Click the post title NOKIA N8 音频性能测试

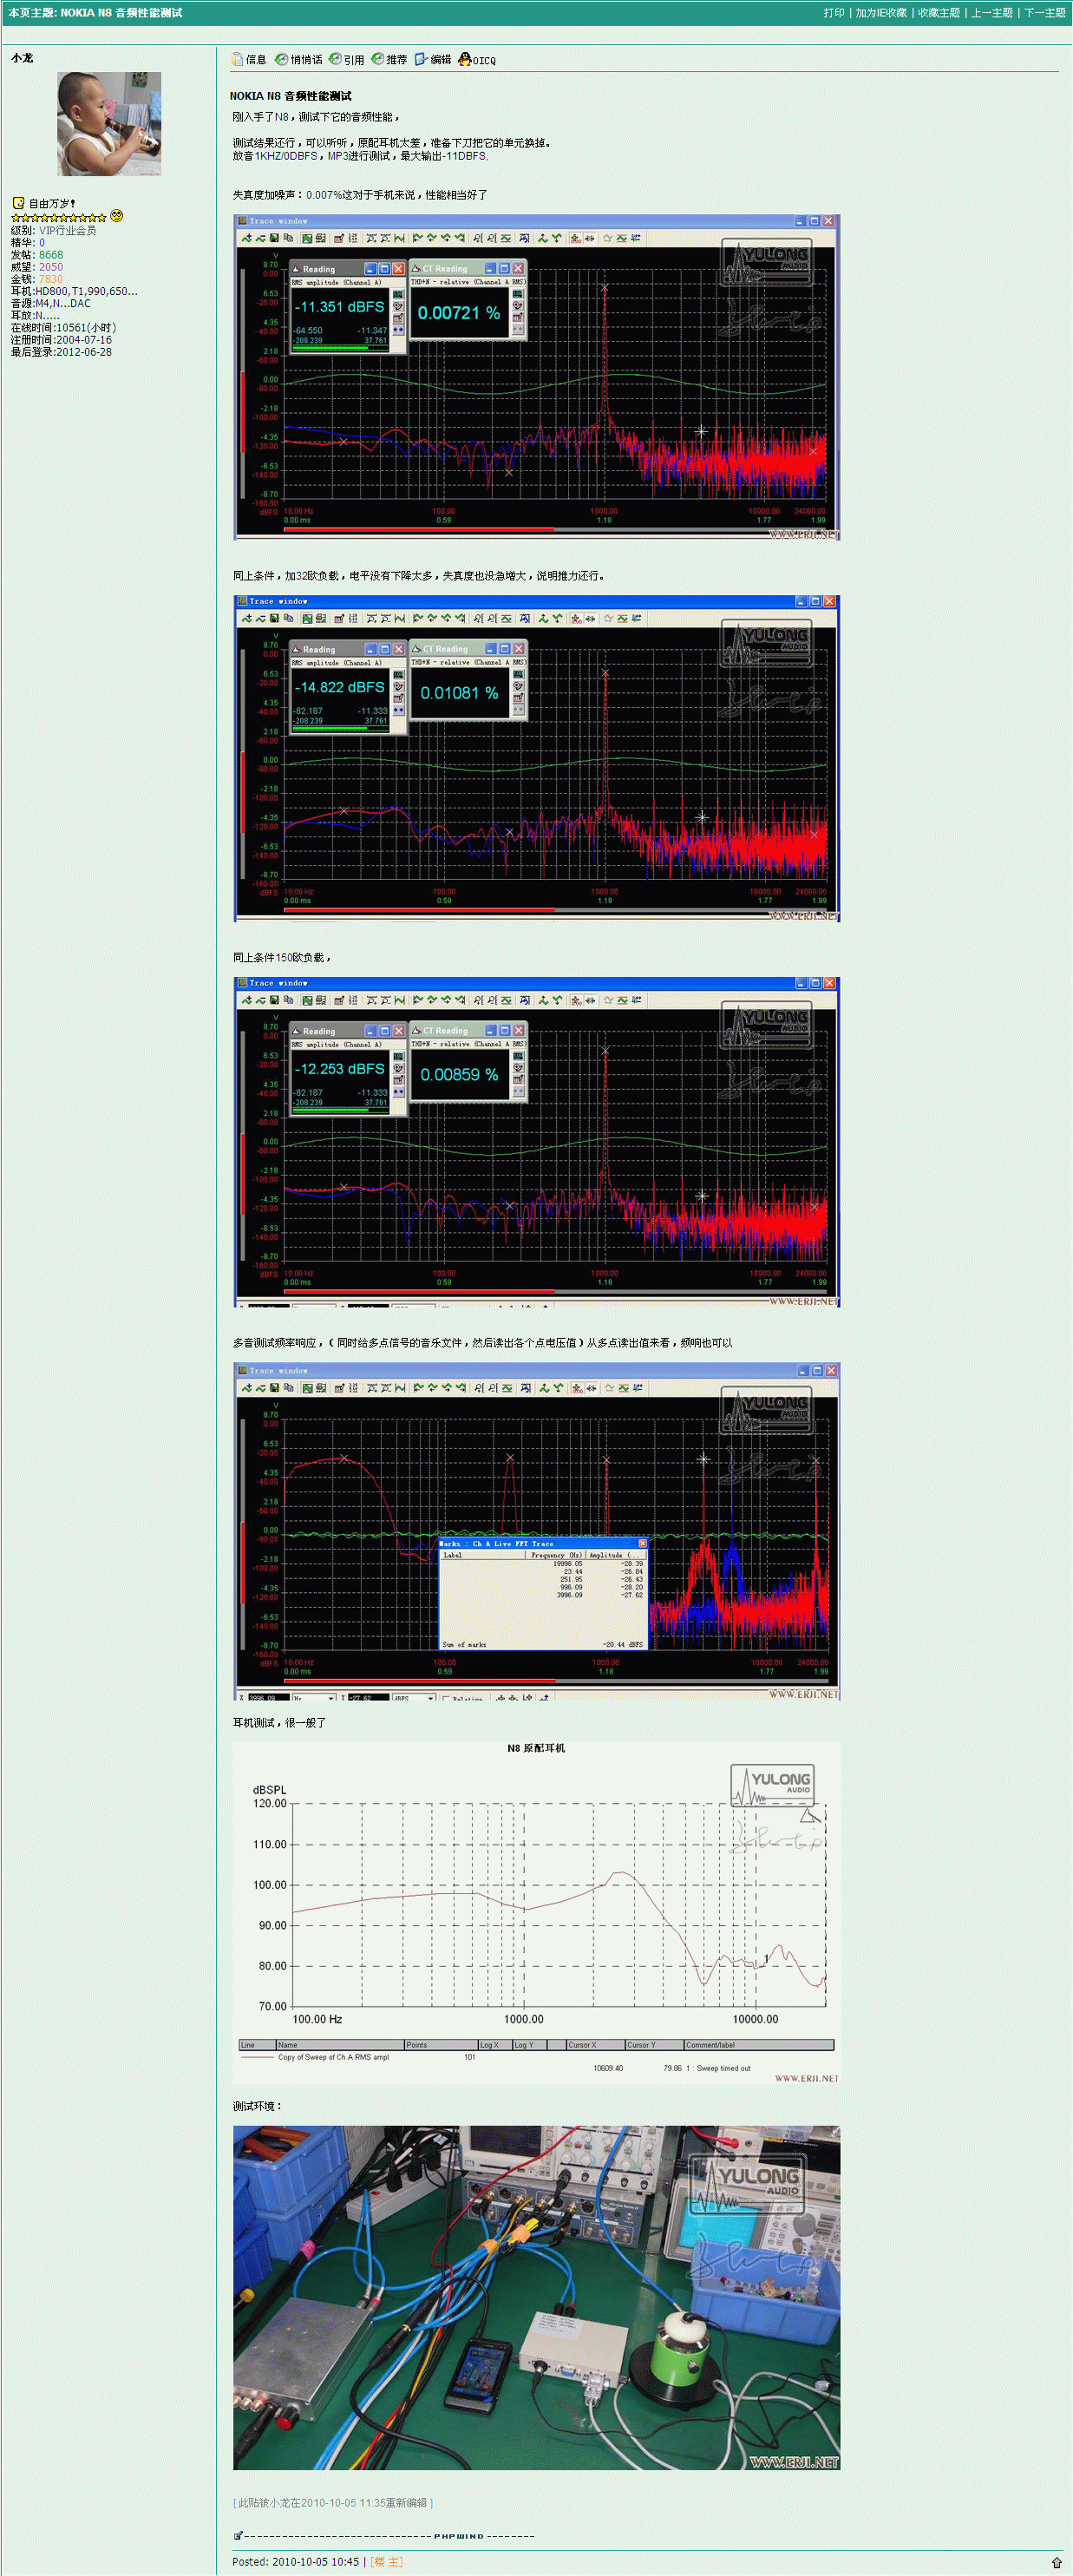point(290,96)
